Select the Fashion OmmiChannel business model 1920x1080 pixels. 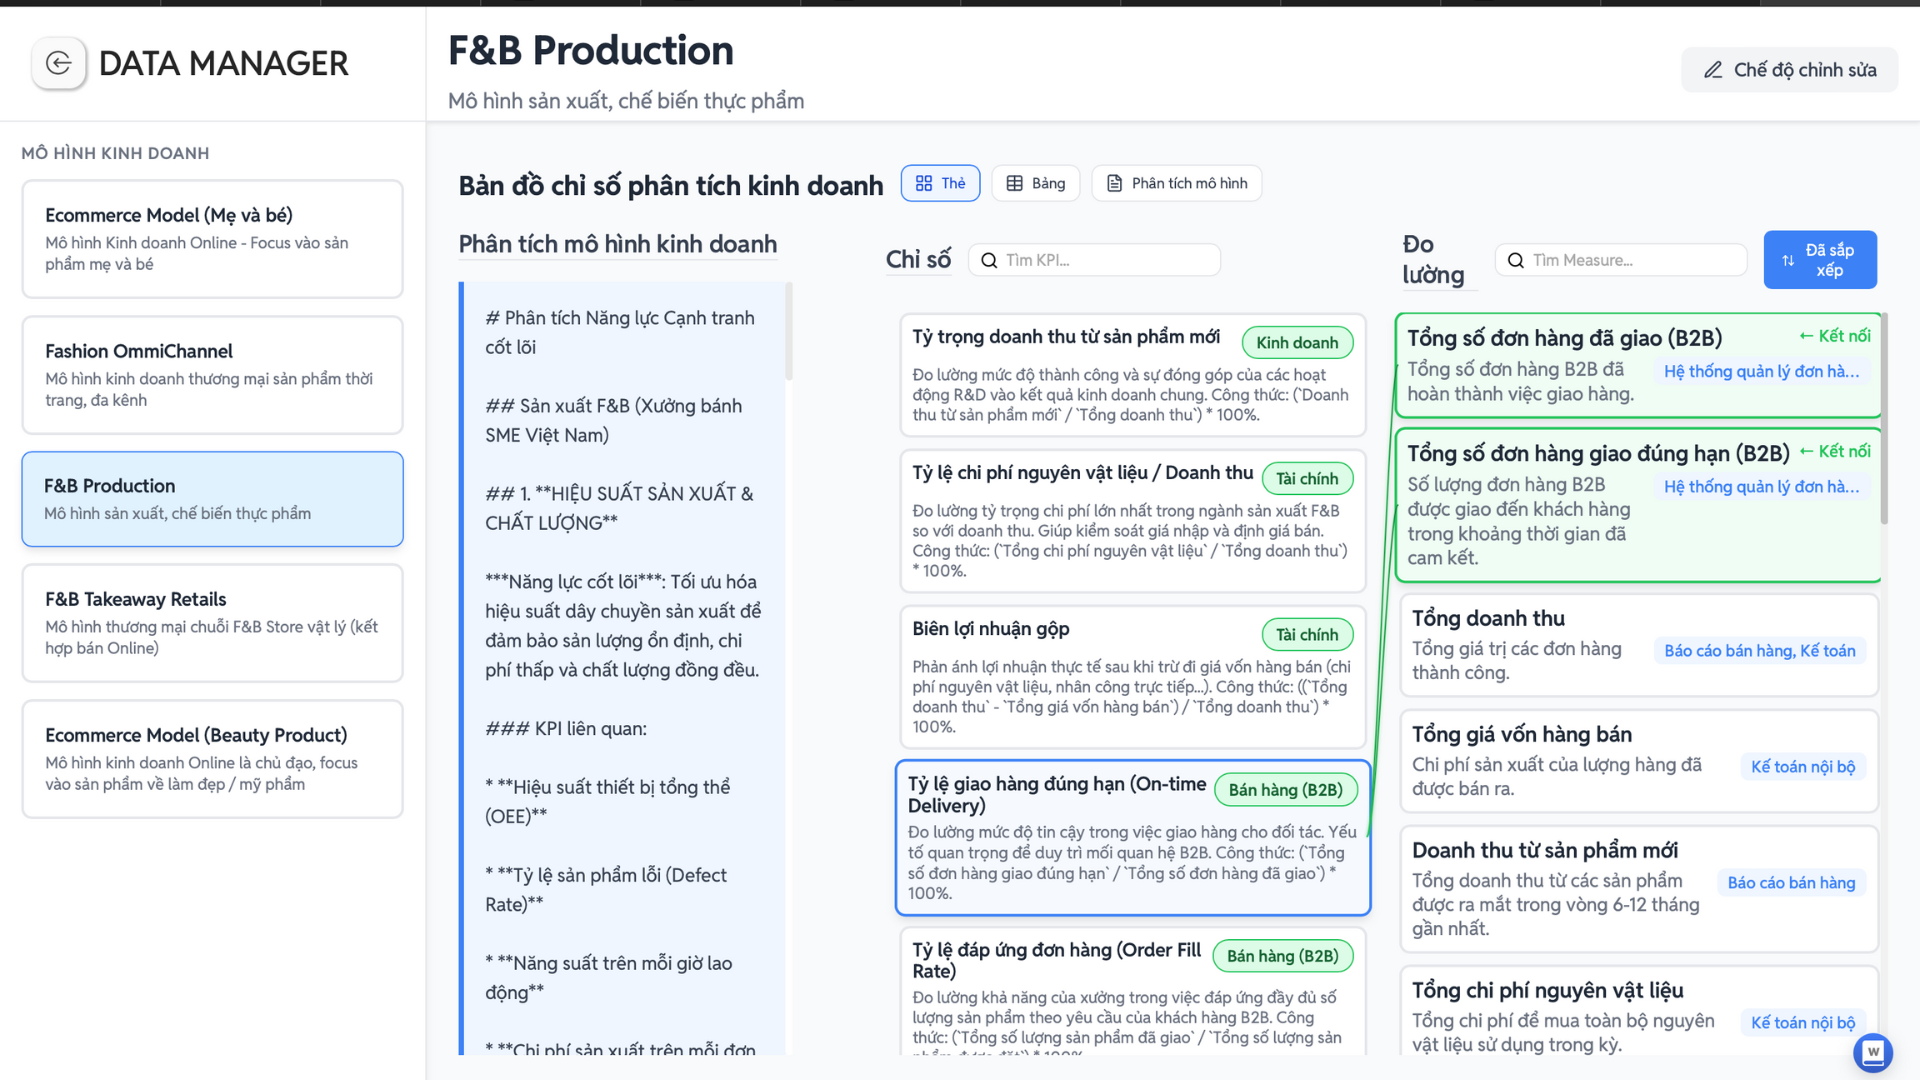coord(212,375)
